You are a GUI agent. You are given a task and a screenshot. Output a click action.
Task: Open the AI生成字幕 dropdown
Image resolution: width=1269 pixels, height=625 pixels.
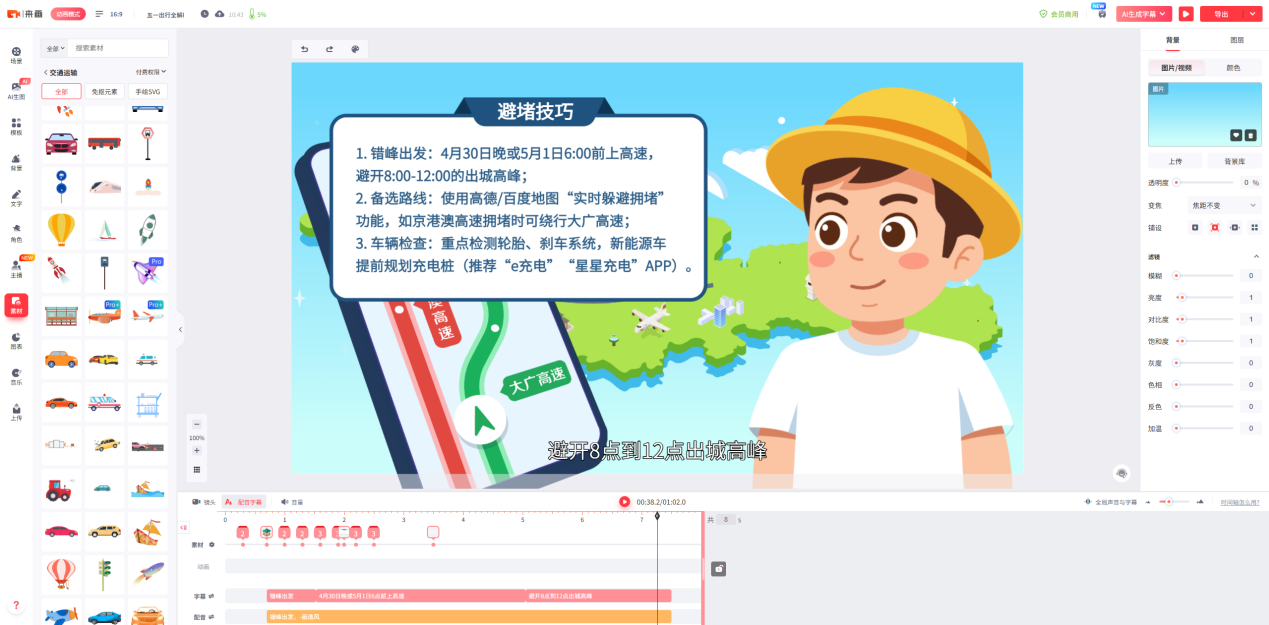click(1143, 14)
